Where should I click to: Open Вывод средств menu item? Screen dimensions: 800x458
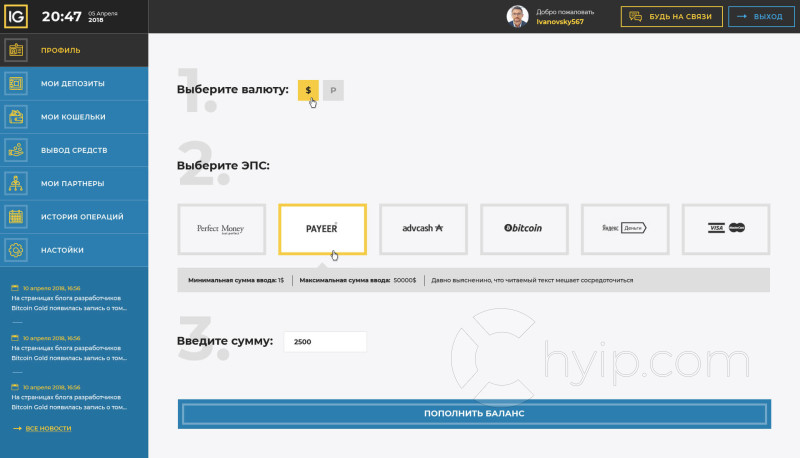pos(74,150)
